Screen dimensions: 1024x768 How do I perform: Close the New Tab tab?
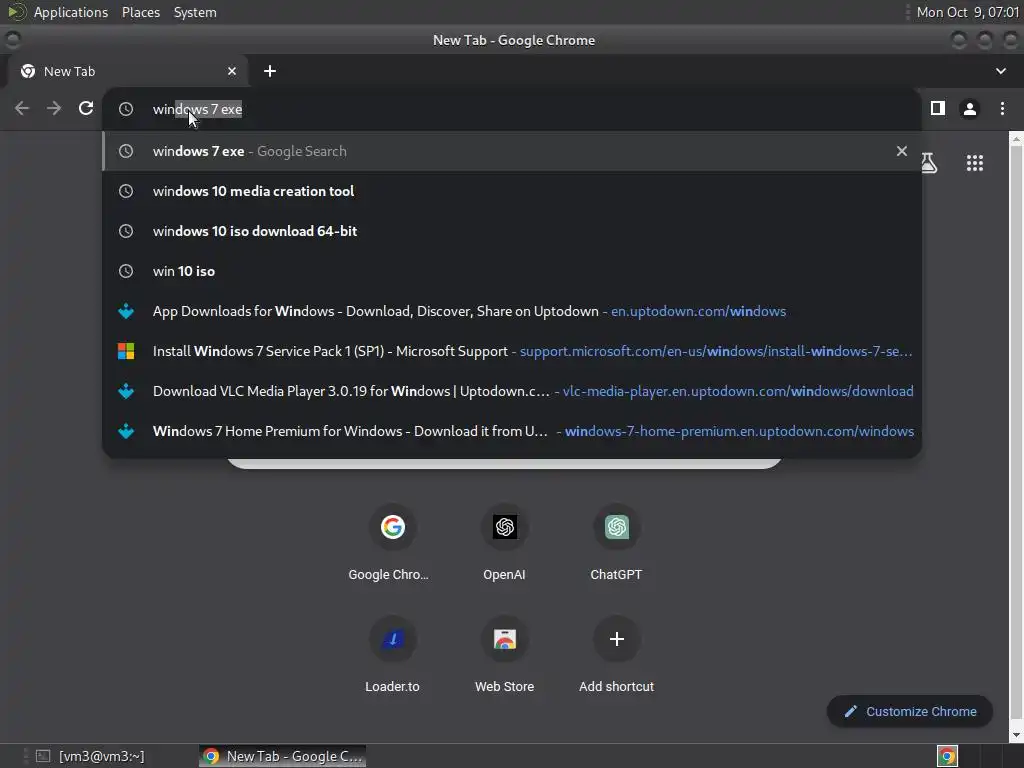pyautogui.click(x=232, y=71)
